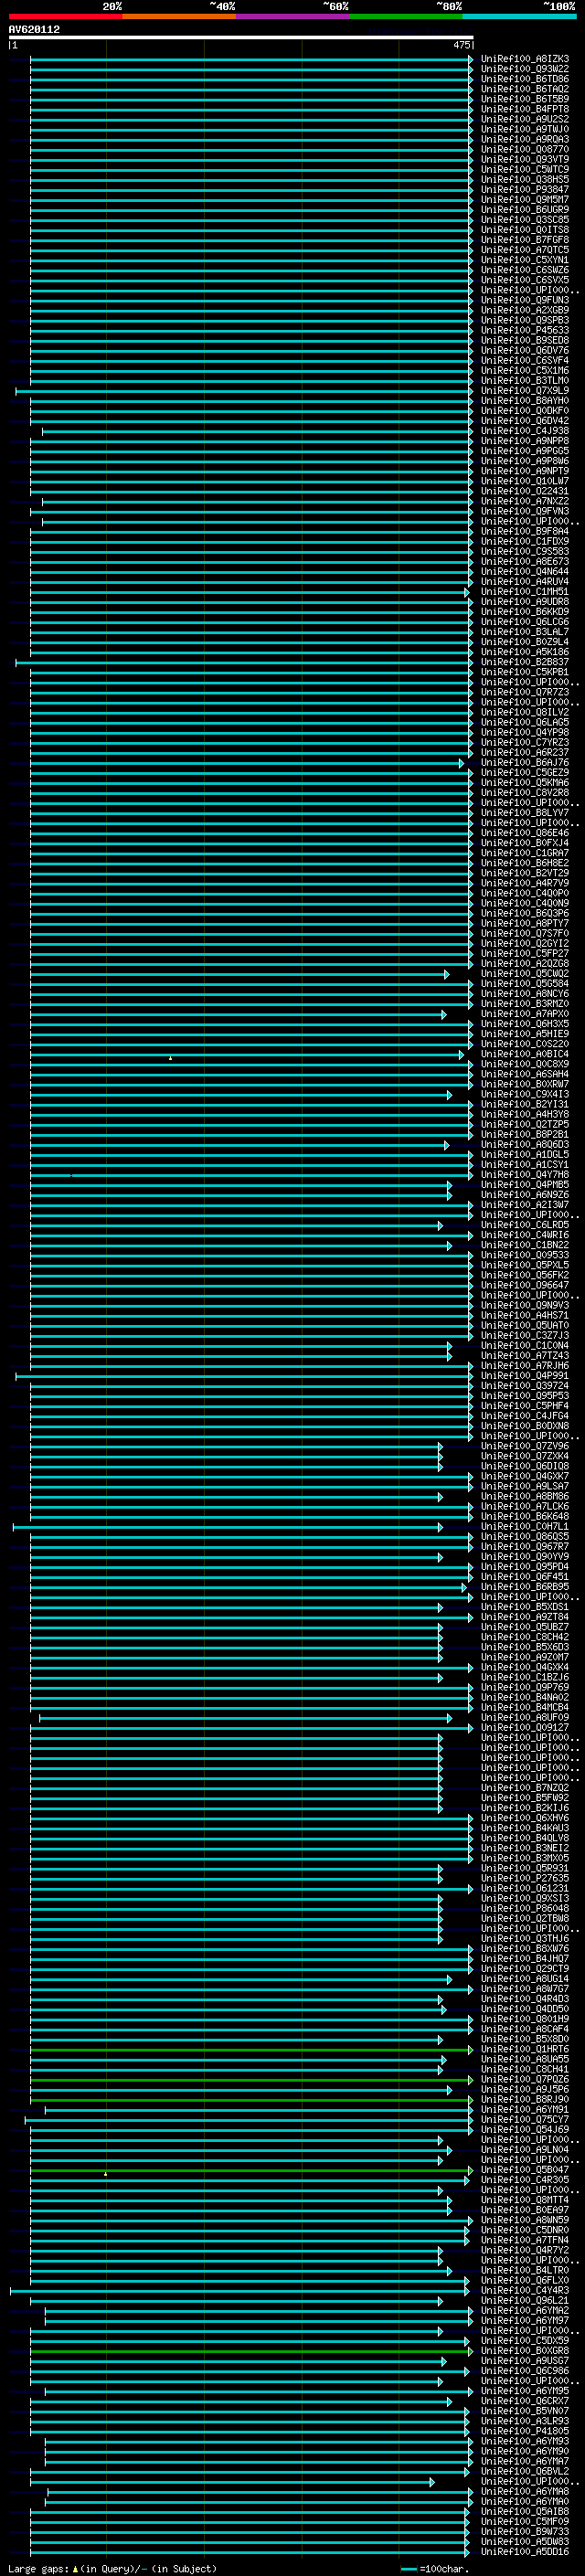Click hit UniRef100_C1MH51
Screen dimensions: 585x2576
tap(525, 592)
